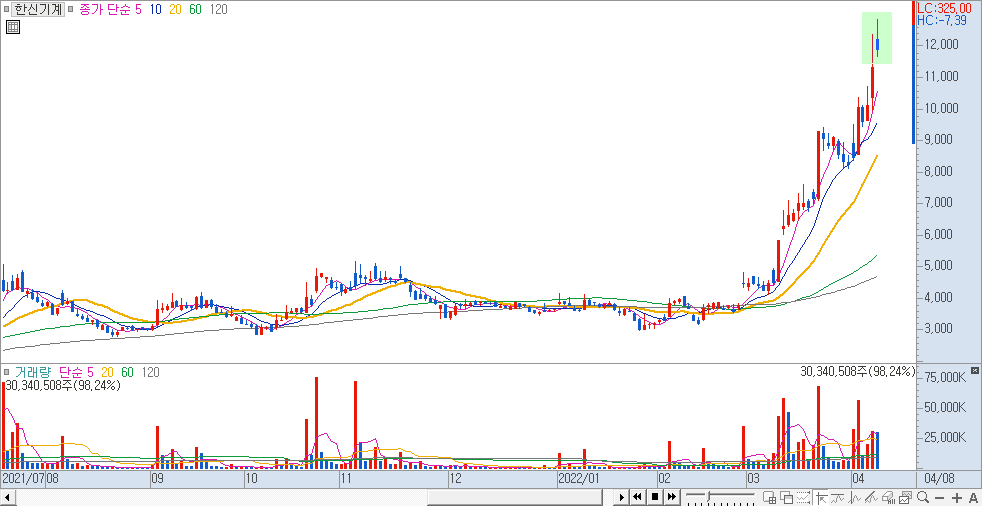This screenshot has height=506, width=982.
Task: Click the 거래량 volume indicator label
Action: [31, 373]
